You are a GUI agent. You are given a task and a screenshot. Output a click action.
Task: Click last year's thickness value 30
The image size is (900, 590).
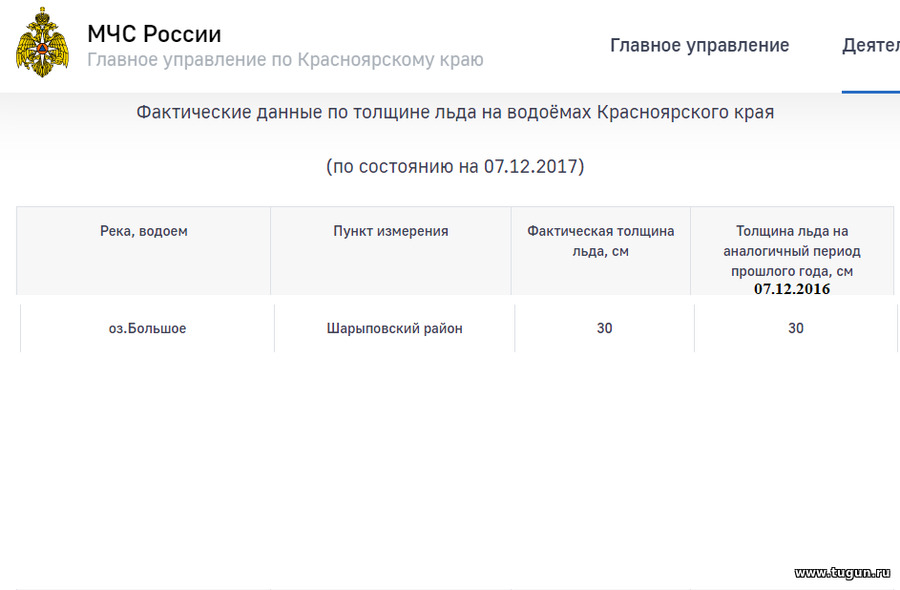point(795,328)
